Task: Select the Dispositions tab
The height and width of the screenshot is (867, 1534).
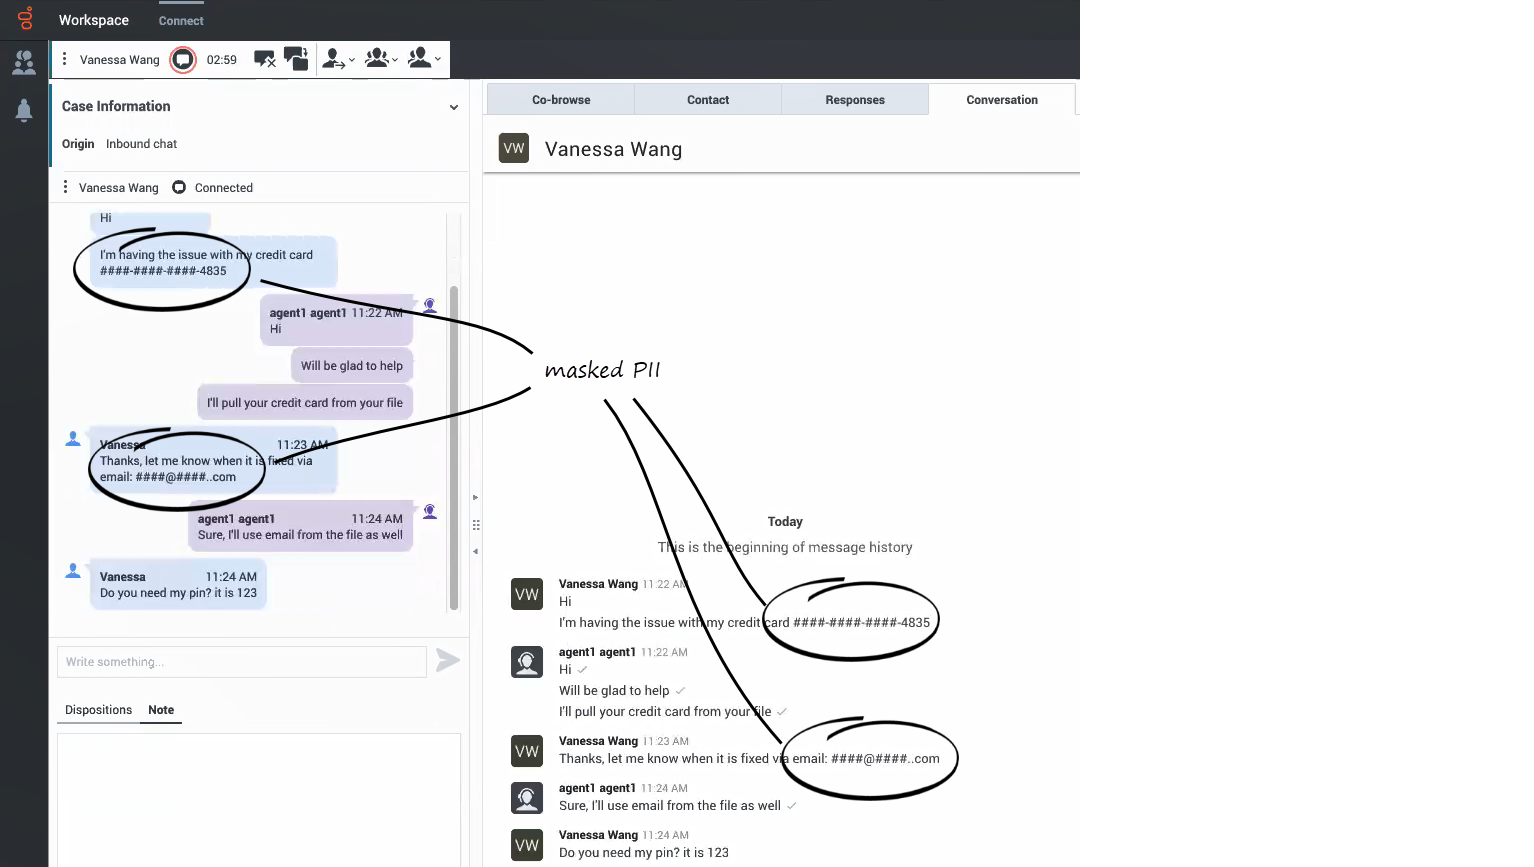Action: (x=98, y=710)
